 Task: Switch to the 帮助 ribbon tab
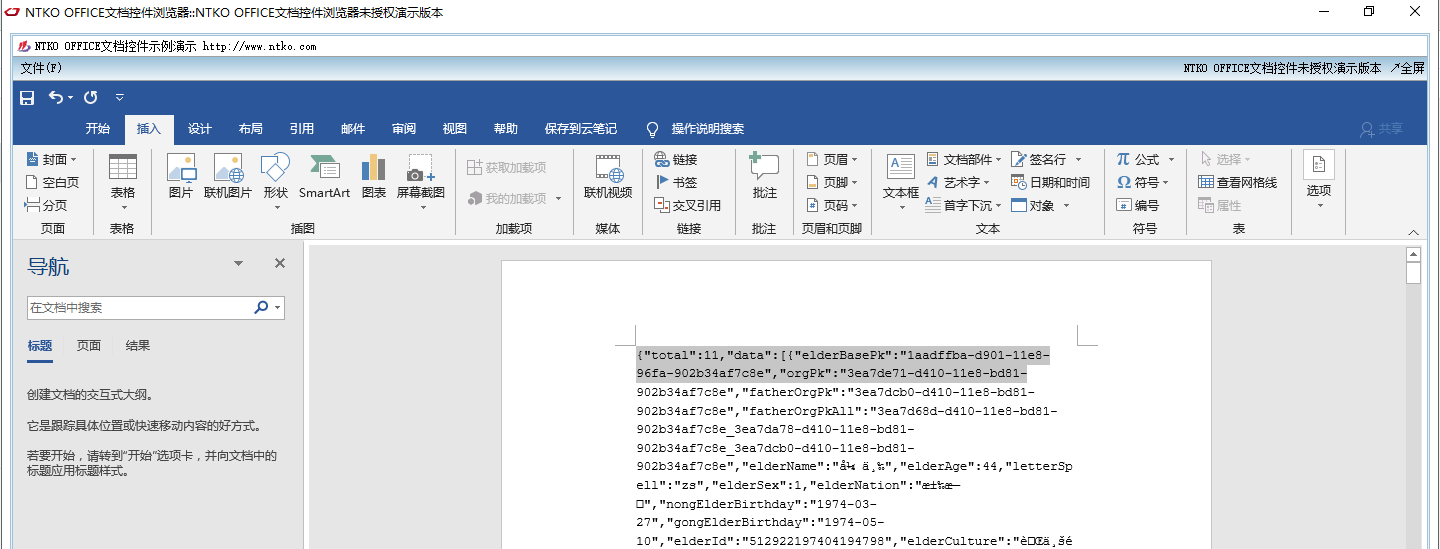pyautogui.click(x=506, y=129)
